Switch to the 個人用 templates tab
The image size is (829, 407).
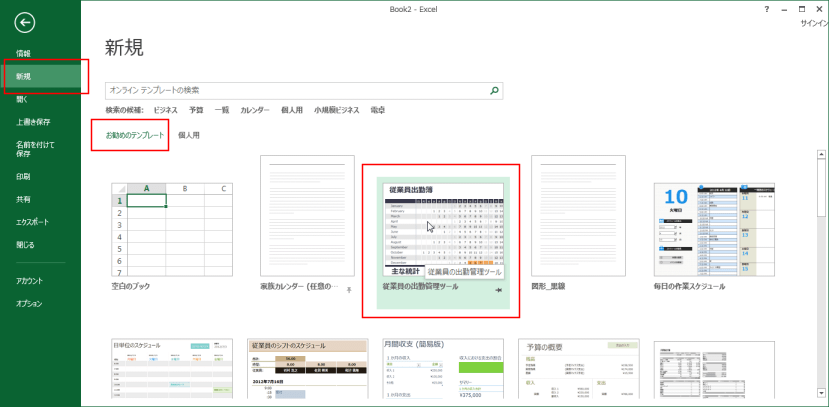(x=189, y=134)
